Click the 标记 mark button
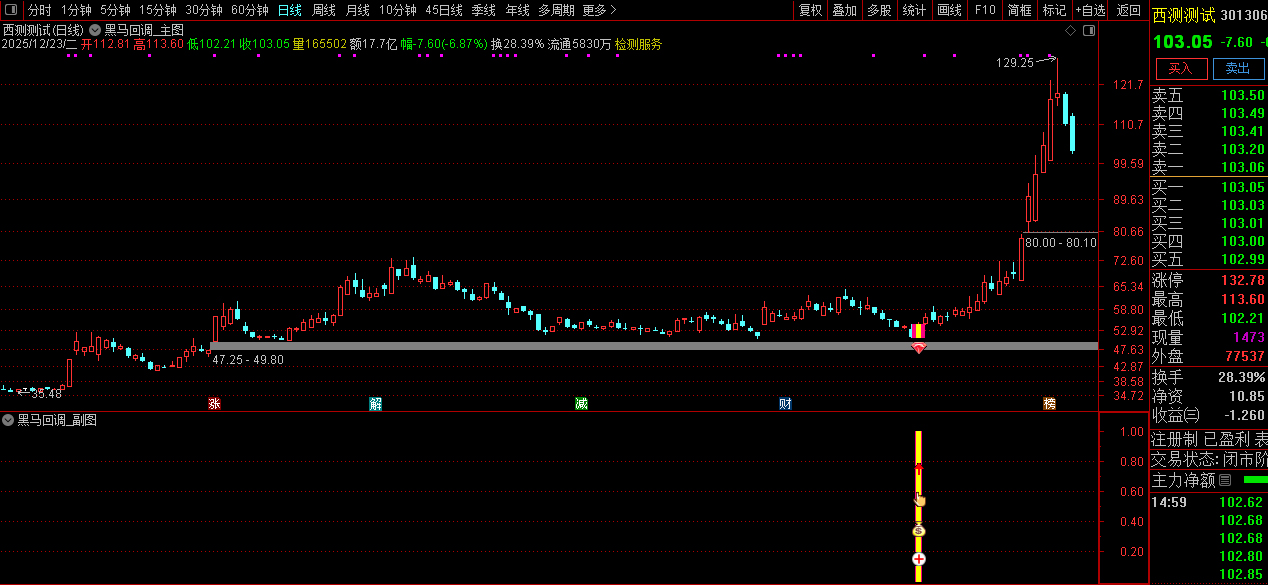This screenshot has height=585, width=1268. [x=1054, y=10]
